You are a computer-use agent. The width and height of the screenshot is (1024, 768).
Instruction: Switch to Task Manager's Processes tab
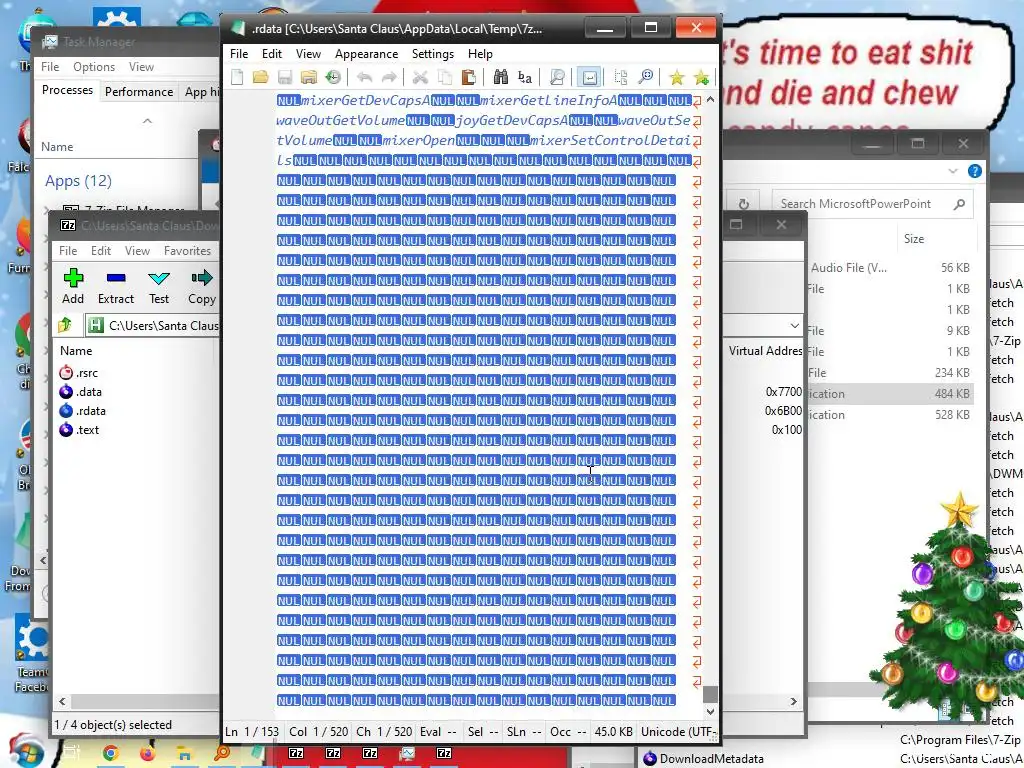67,90
